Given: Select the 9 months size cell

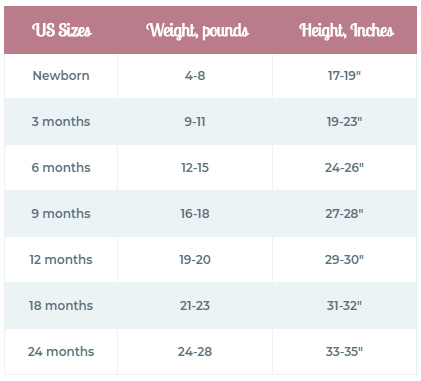Looking at the screenshot, I should coord(61,214).
